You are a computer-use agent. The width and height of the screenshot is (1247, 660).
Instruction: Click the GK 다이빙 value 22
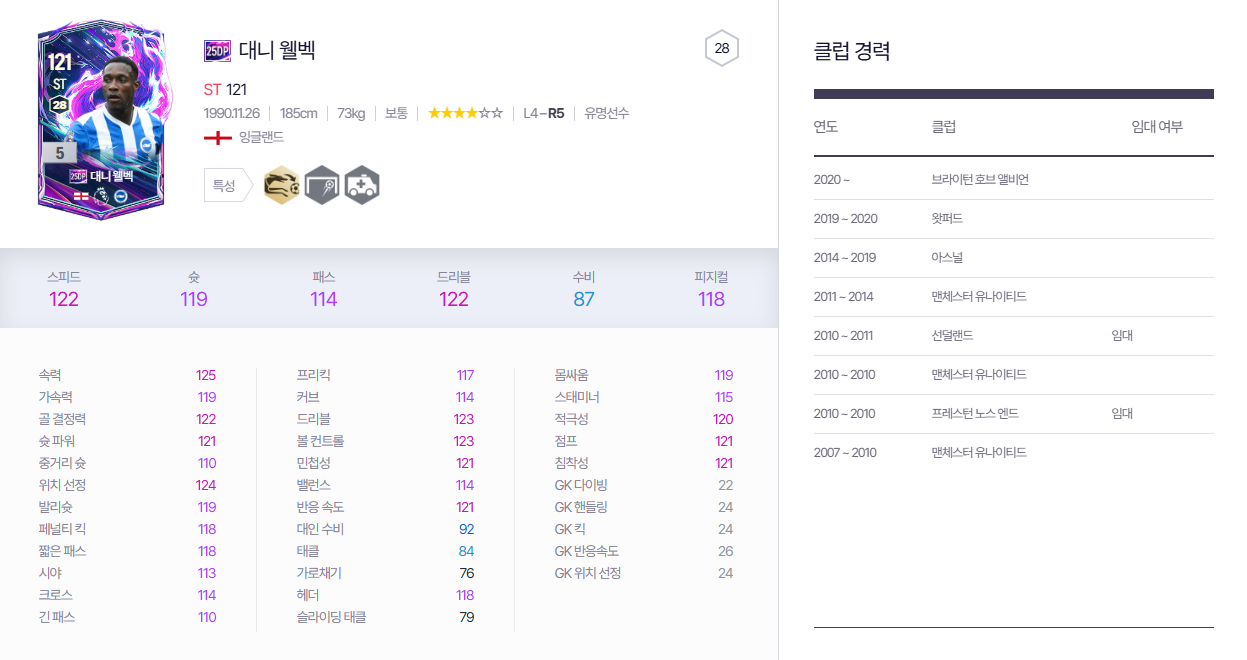725,485
